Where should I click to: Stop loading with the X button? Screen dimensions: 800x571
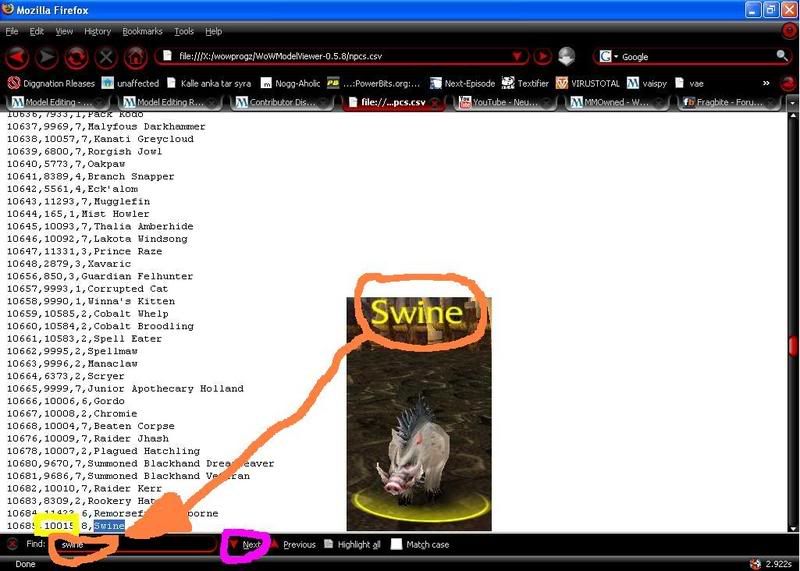(106, 57)
